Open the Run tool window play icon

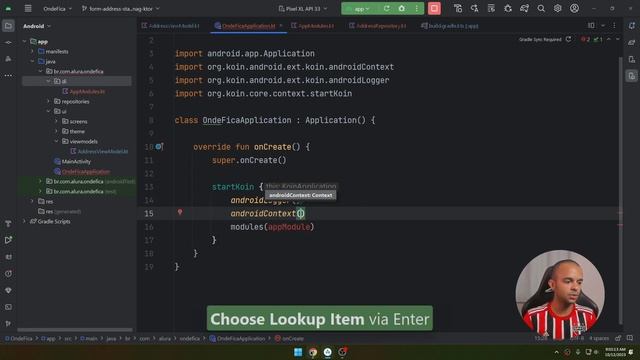(8, 240)
